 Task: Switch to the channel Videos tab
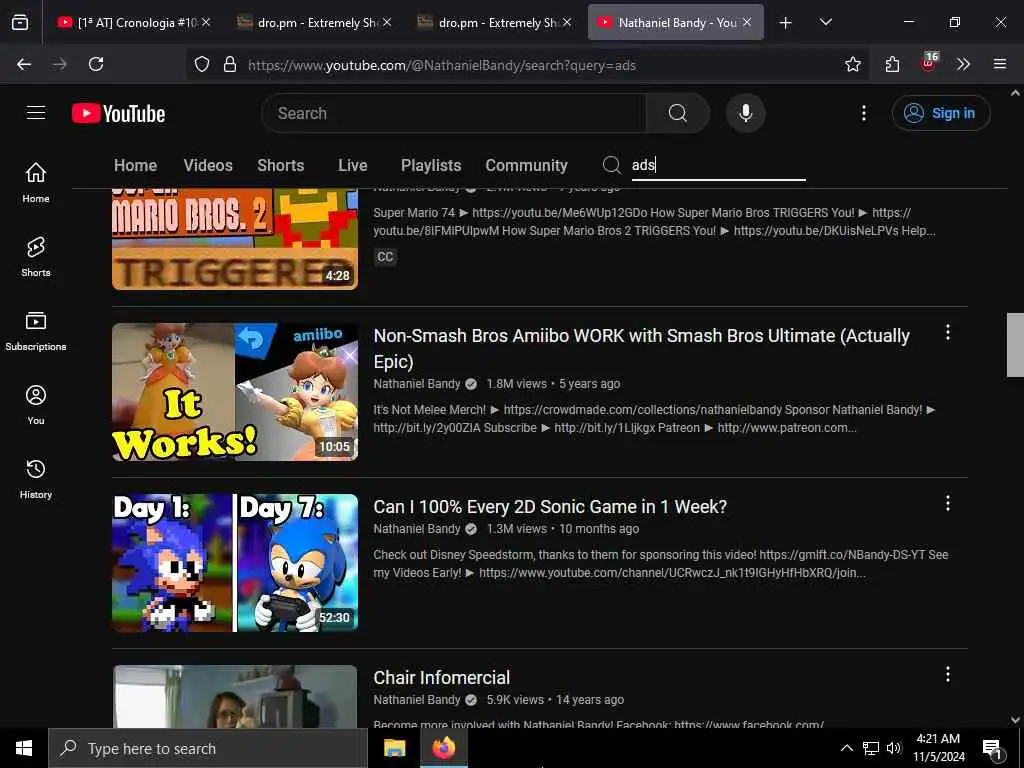pos(208,165)
